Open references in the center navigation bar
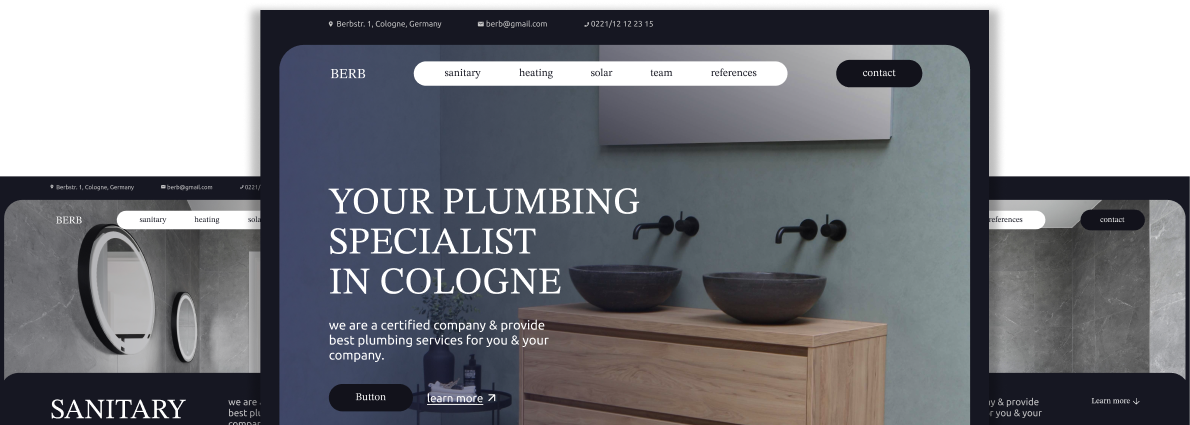This screenshot has width=1190, height=425. click(734, 73)
